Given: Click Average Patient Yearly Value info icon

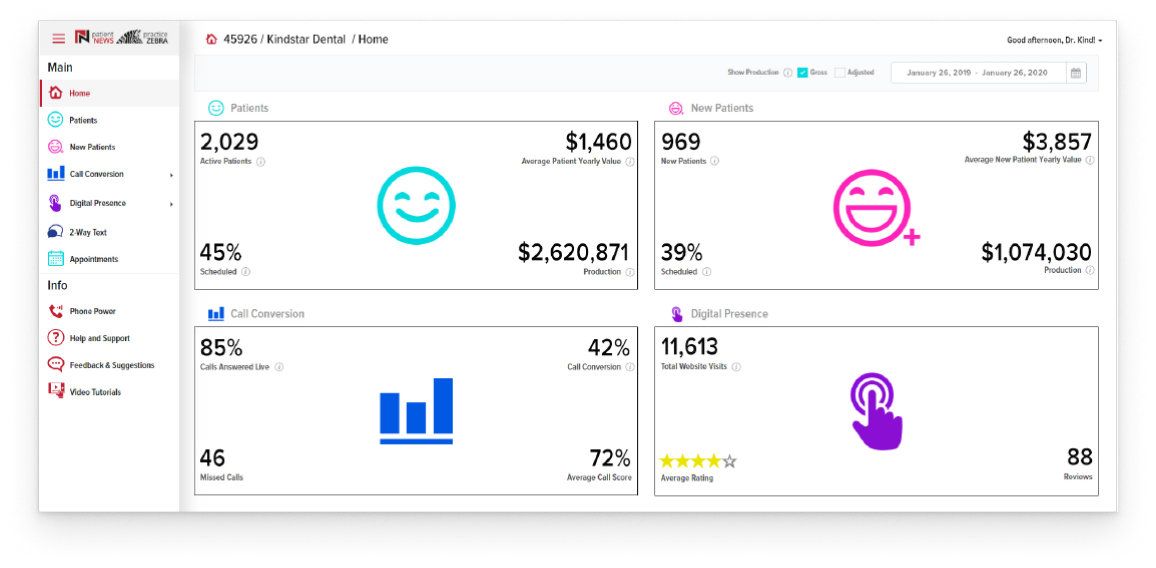Looking at the screenshot, I should click(x=630, y=162).
